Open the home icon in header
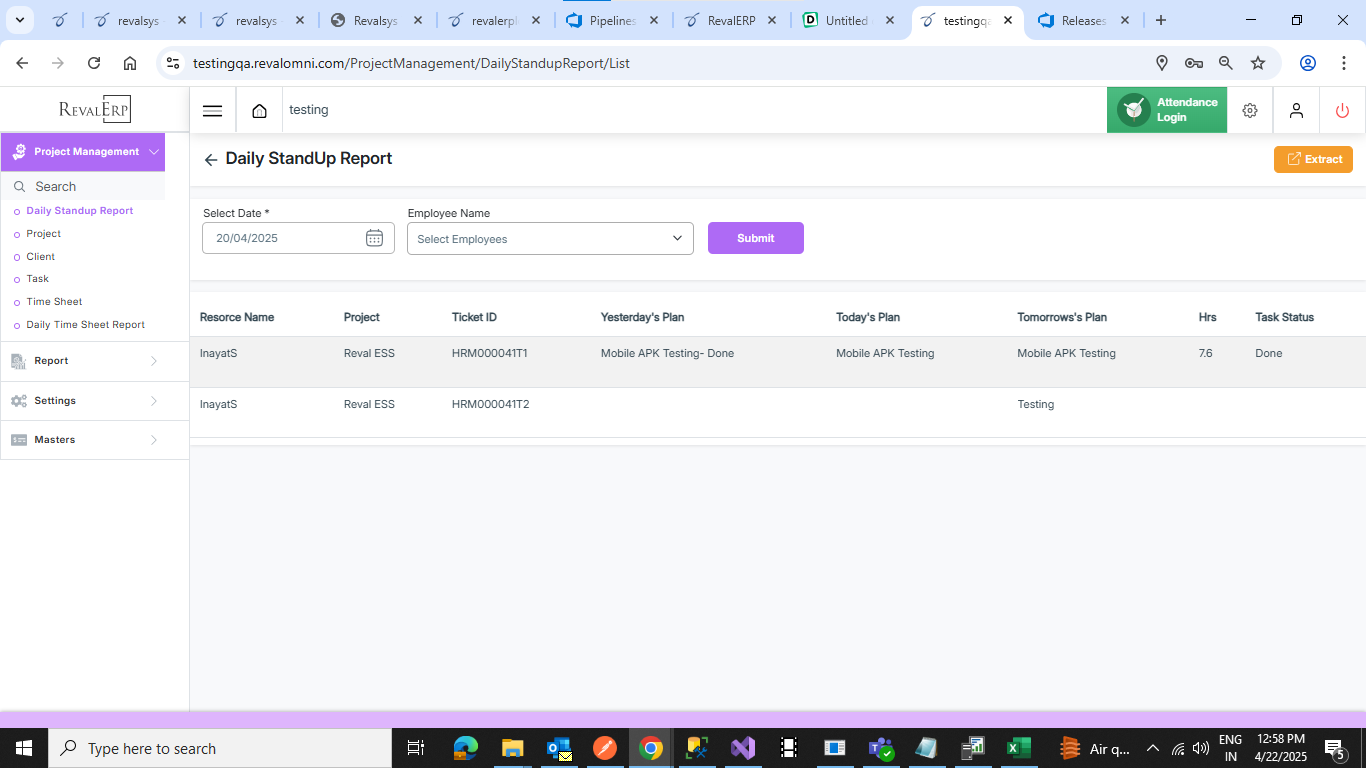1366x768 pixels. [x=259, y=111]
